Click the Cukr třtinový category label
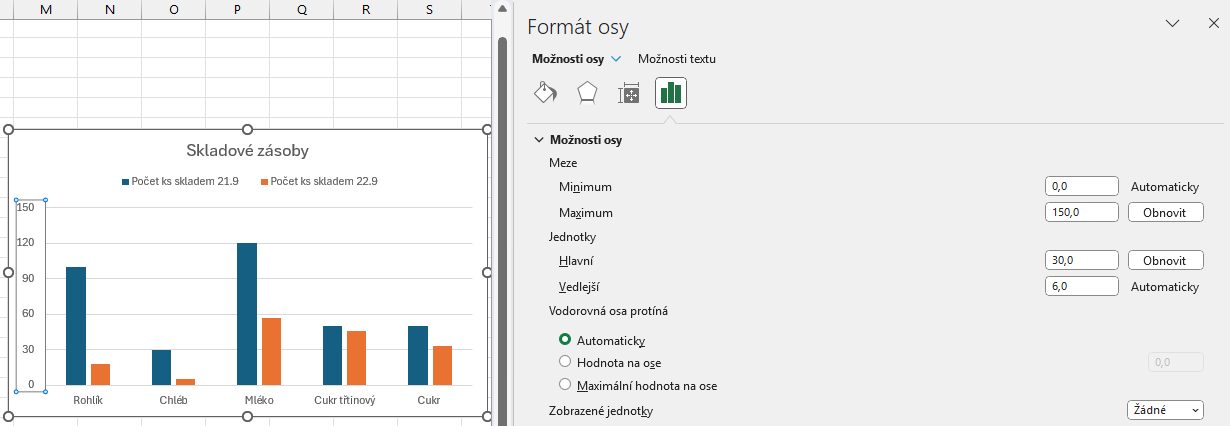This screenshot has width=1230, height=426. coord(344,400)
